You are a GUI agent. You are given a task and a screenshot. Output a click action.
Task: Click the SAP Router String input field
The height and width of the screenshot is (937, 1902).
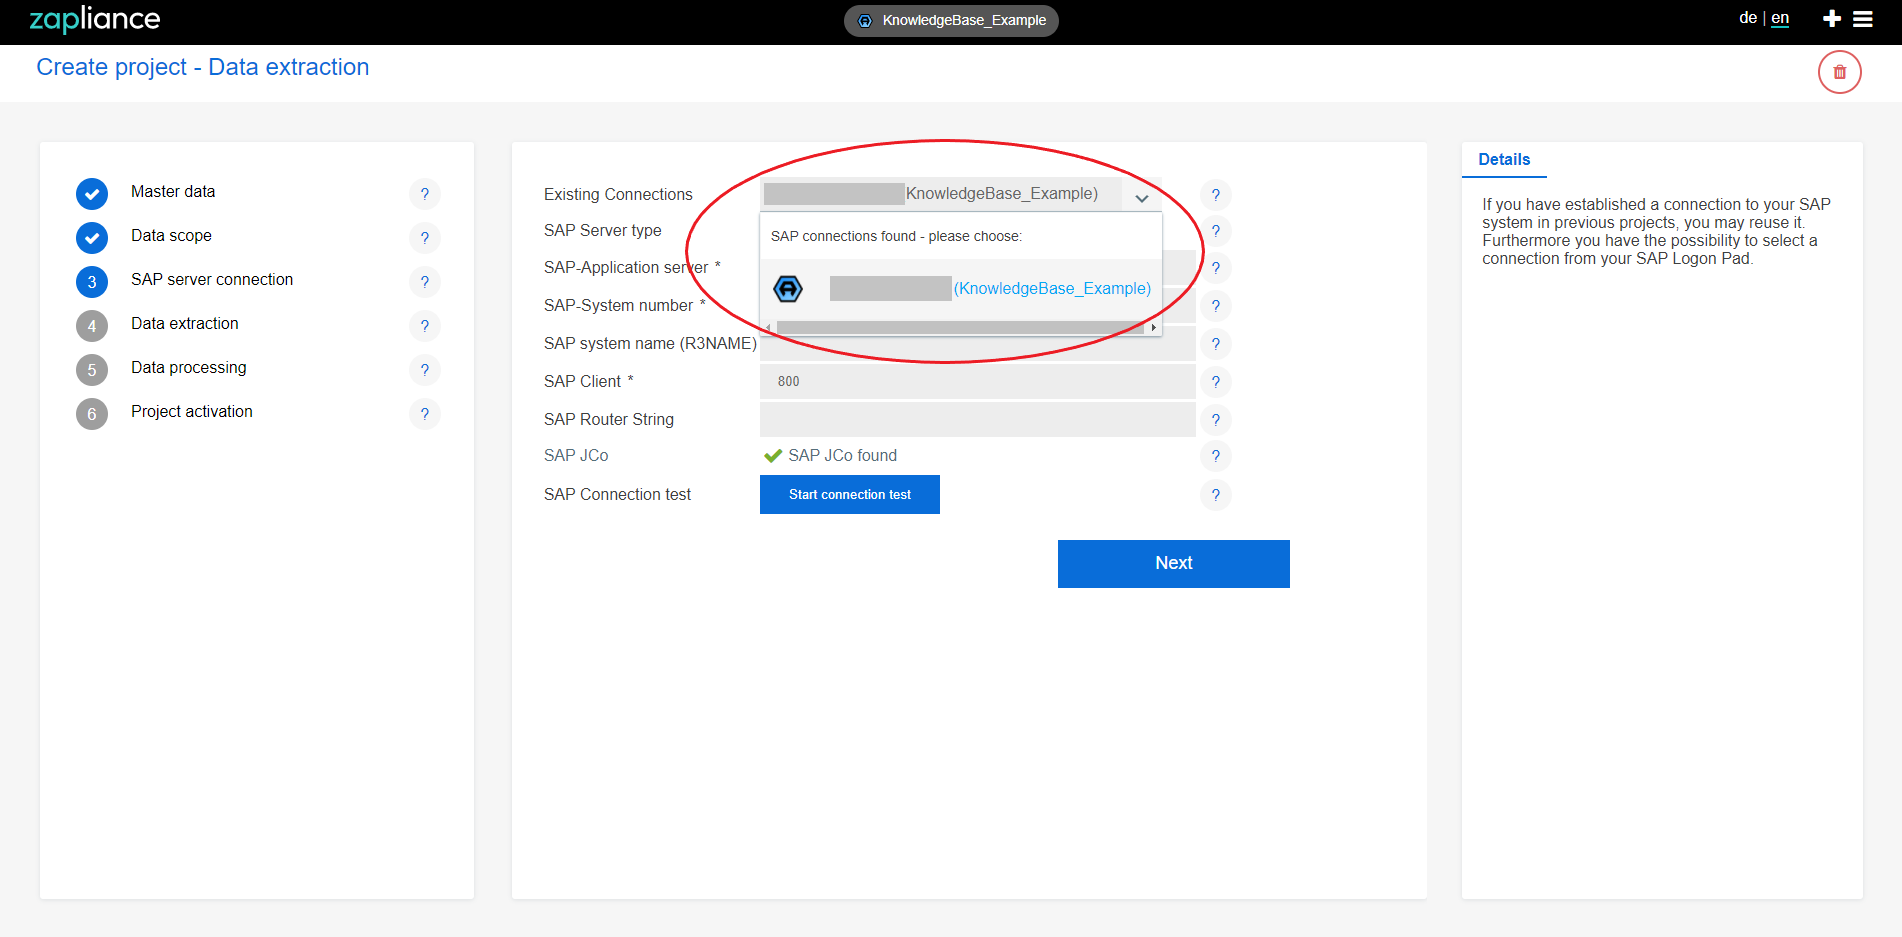point(978,420)
